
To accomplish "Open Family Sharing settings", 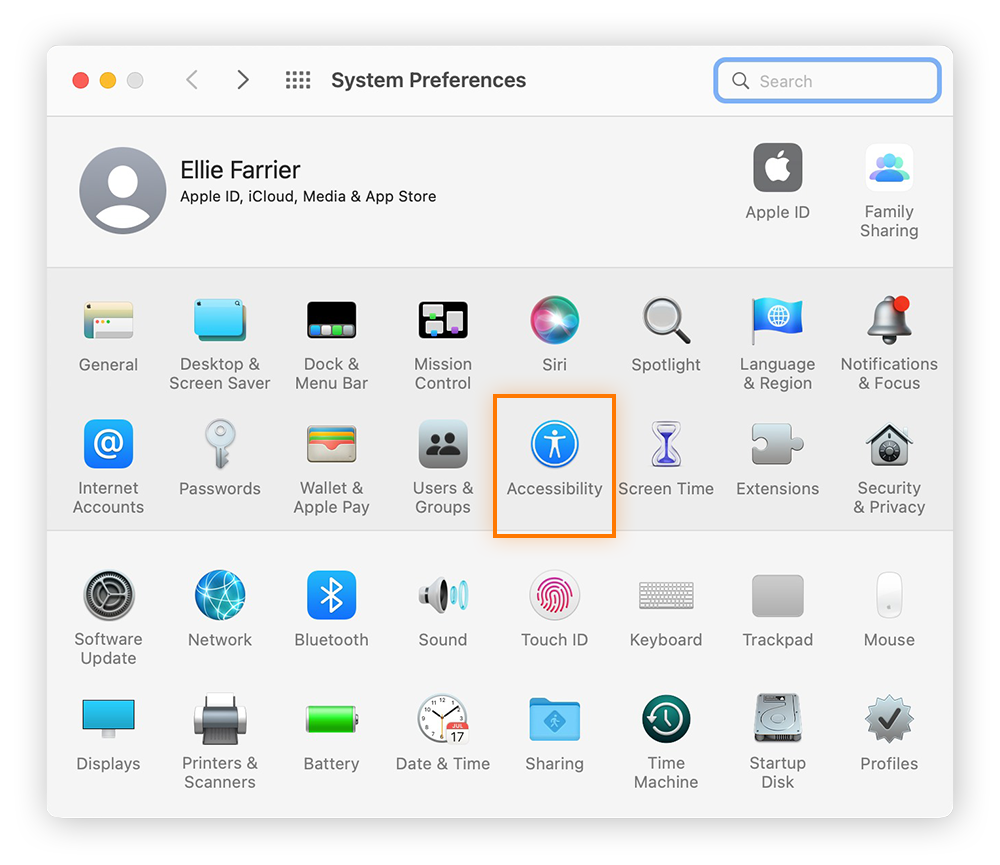I will pyautogui.click(x=888, y=167).
